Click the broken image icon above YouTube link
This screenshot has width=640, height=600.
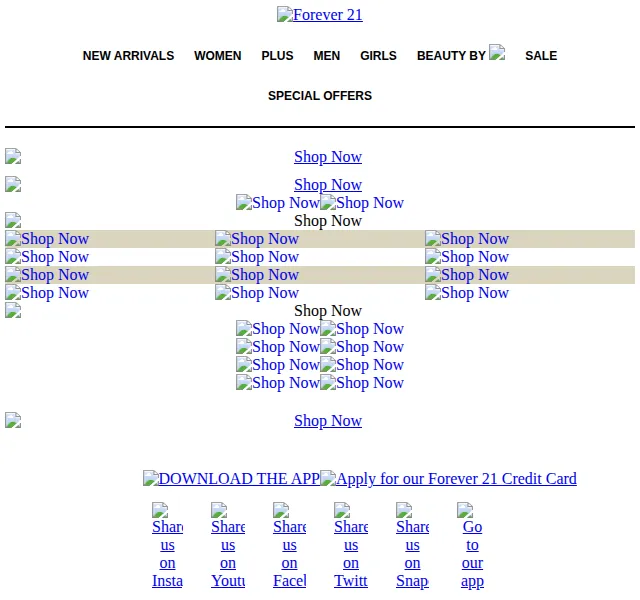pos(219,510)
